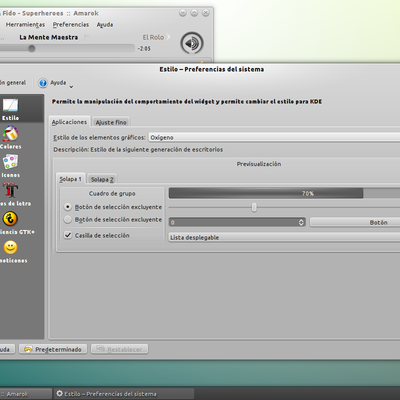Open the GTK+ appearance icon
Image resolution: width=400 pixels, height=400 pixels.
[x=10, y=219]
